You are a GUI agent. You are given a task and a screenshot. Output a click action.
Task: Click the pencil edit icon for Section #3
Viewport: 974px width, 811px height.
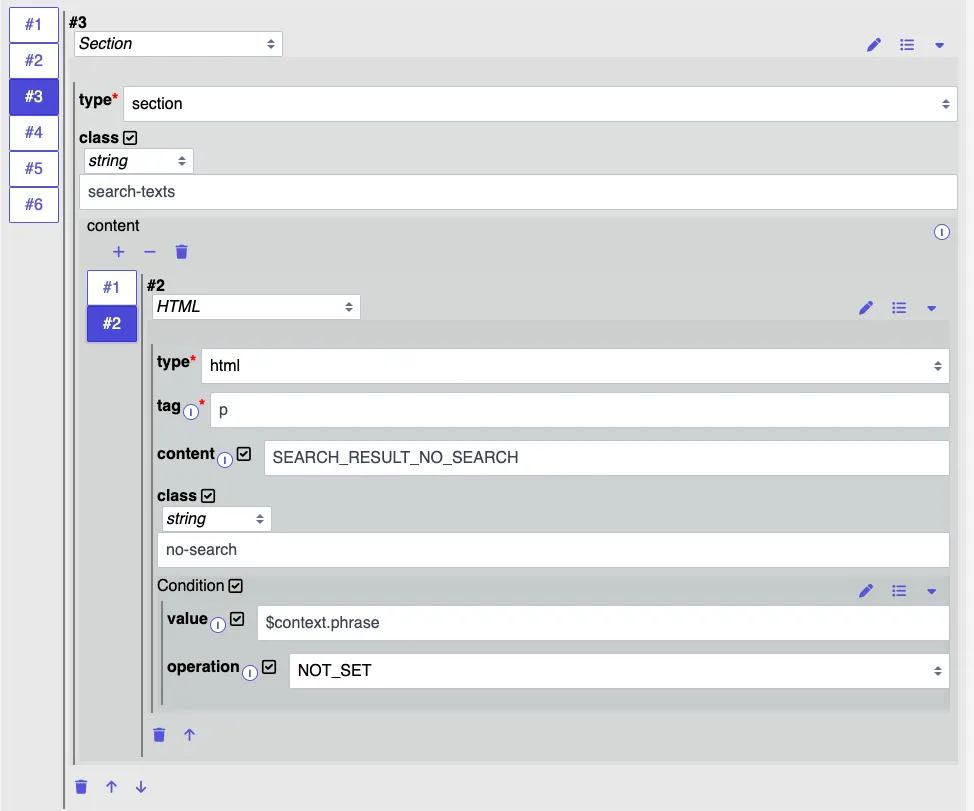tap(874, 45)
